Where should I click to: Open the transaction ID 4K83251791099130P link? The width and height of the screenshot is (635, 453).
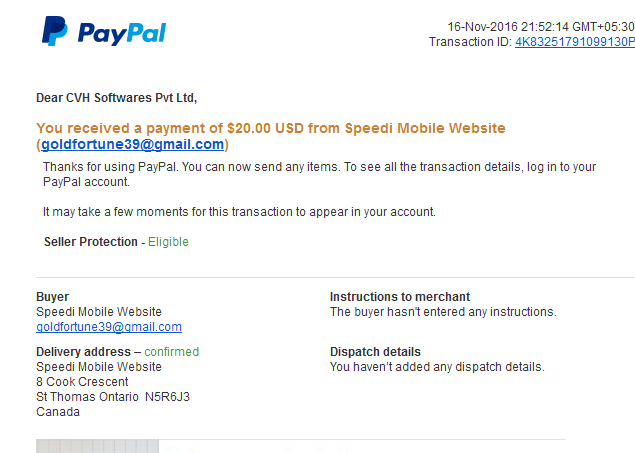(575, 42)
